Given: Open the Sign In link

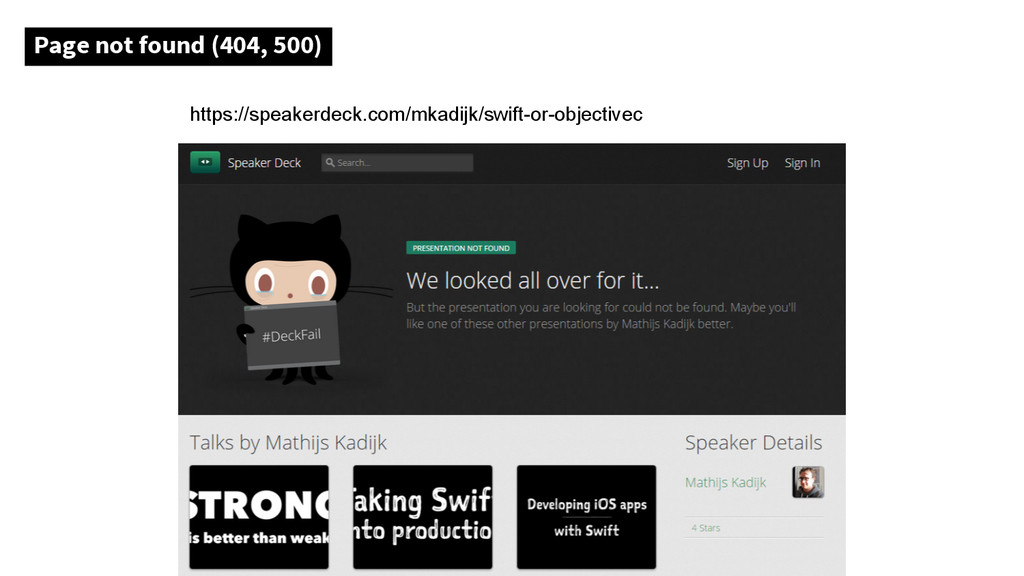Looking at the screenshot, I should click(802, 163).
